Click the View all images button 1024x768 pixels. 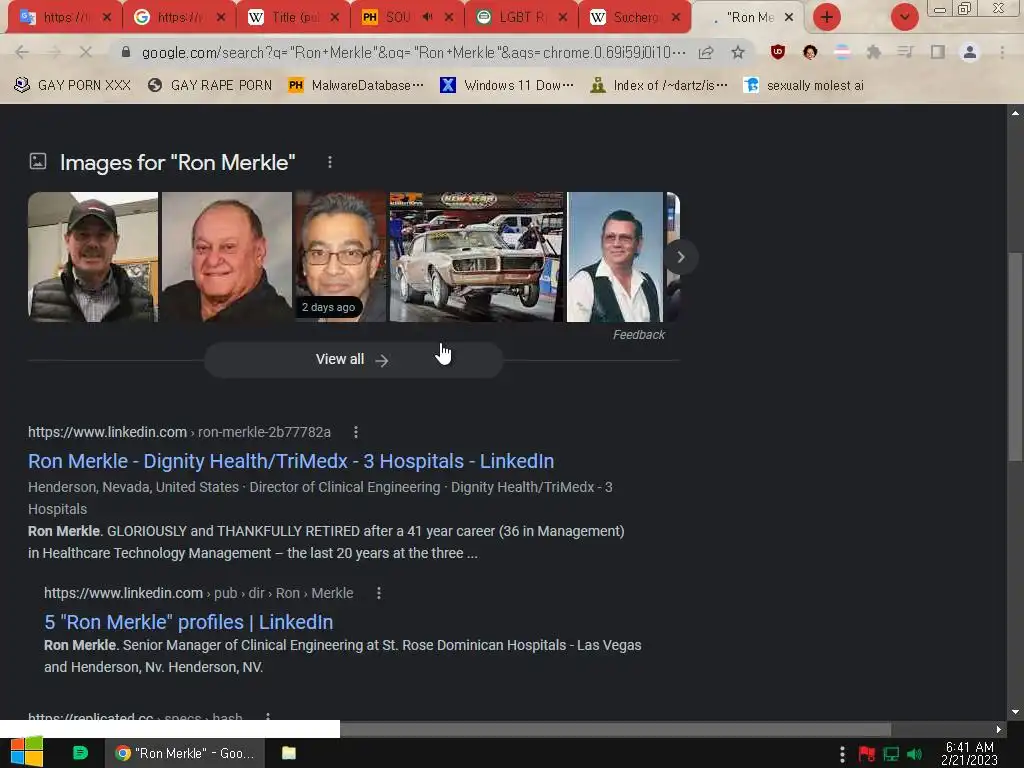[x=353, y=360]
